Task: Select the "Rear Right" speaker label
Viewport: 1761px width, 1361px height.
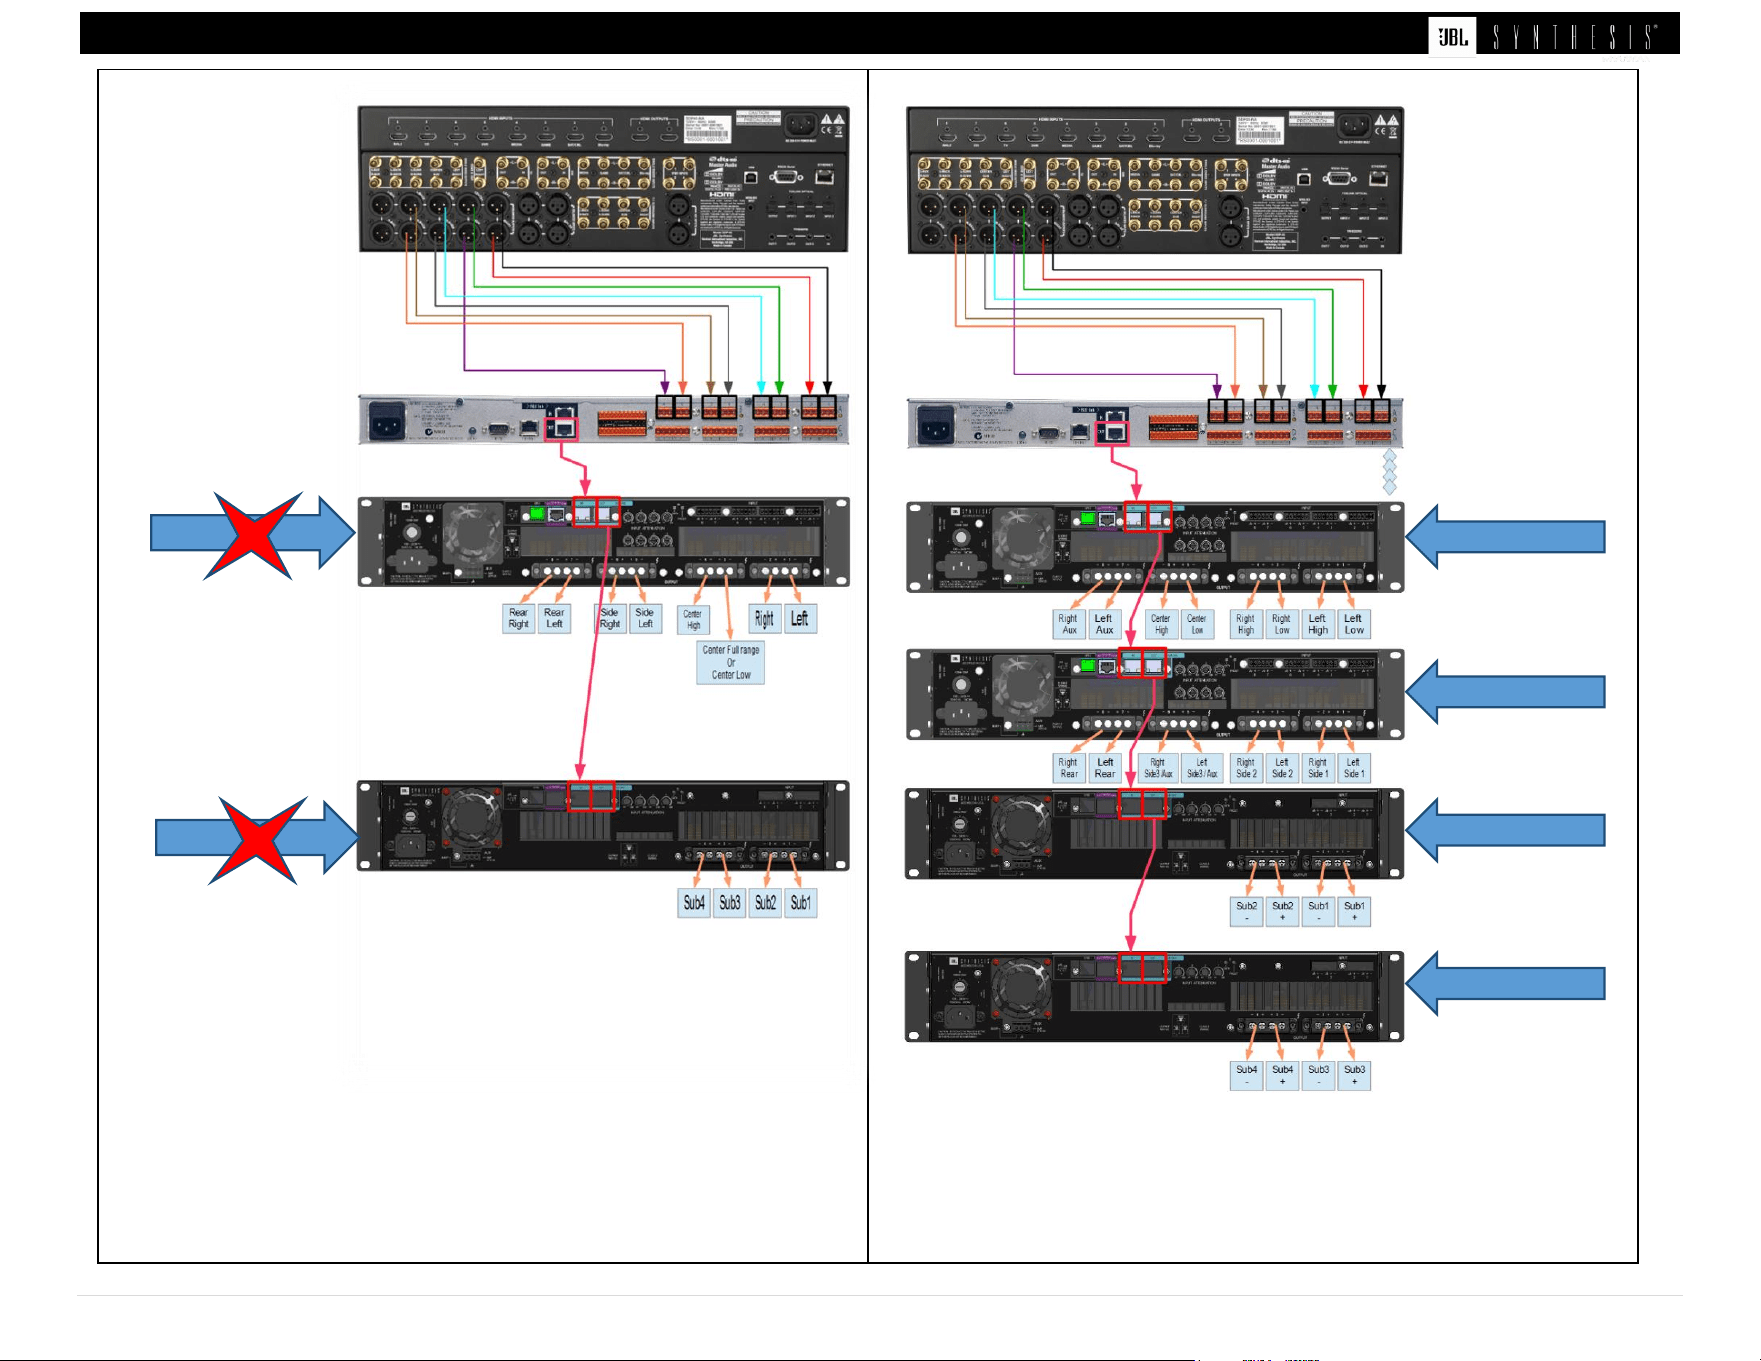Action: (518, 618)
